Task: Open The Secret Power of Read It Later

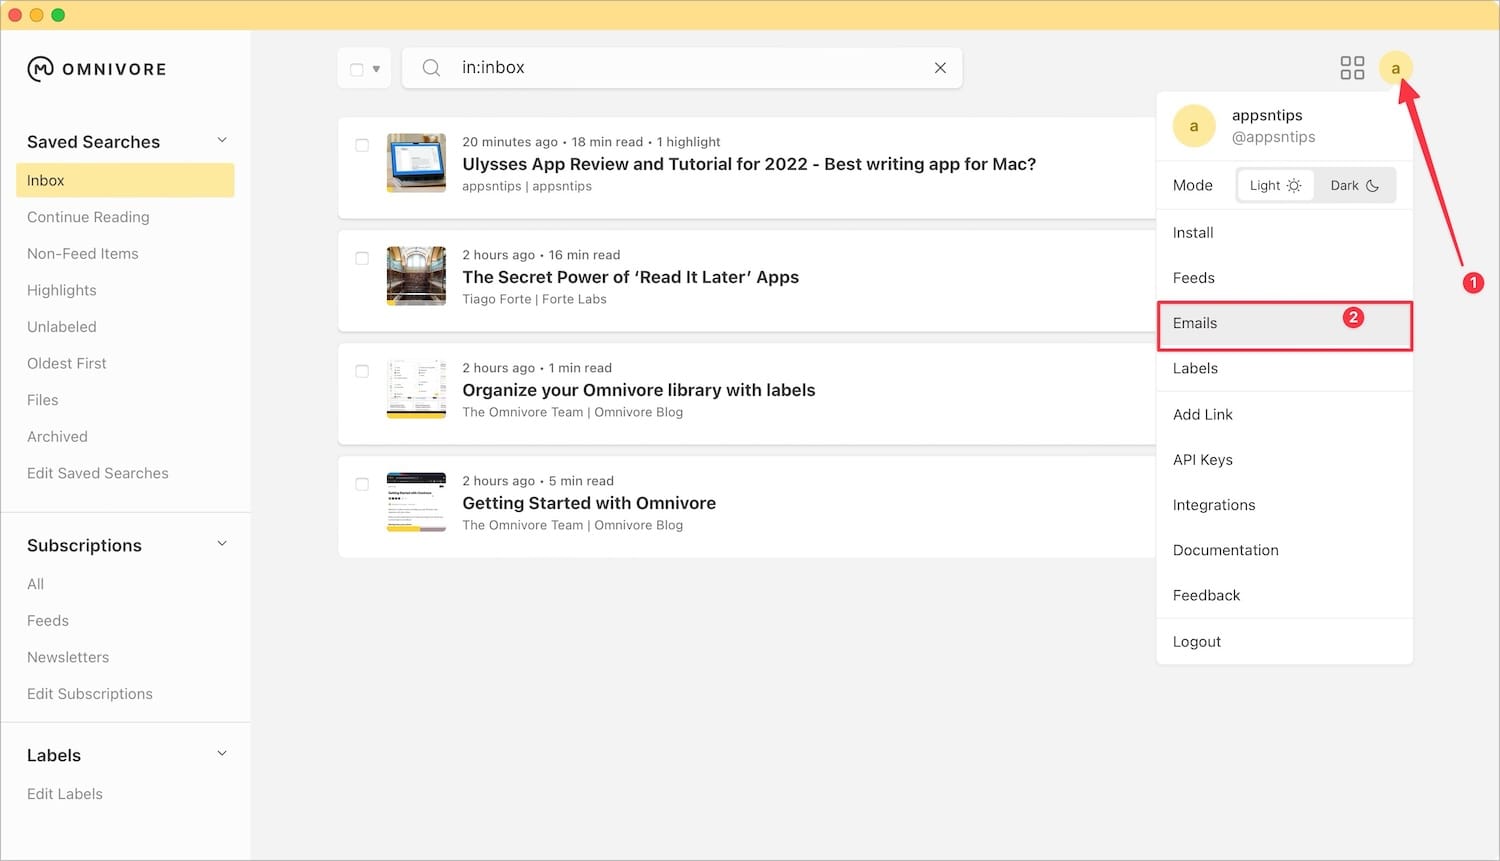Action: 631,277
